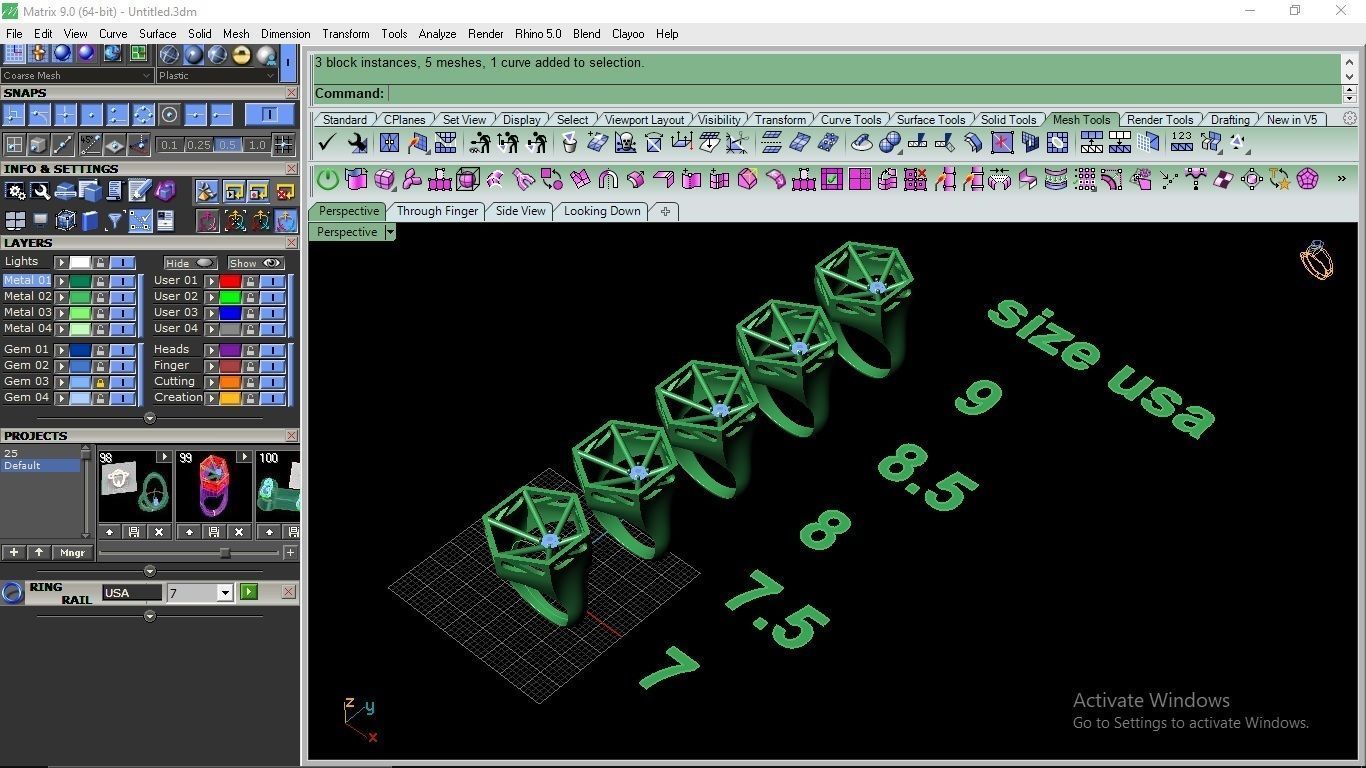Click the orange ring viewport icon
The width and height of the screenshot is (1366, 768).
coord(1317,260)
